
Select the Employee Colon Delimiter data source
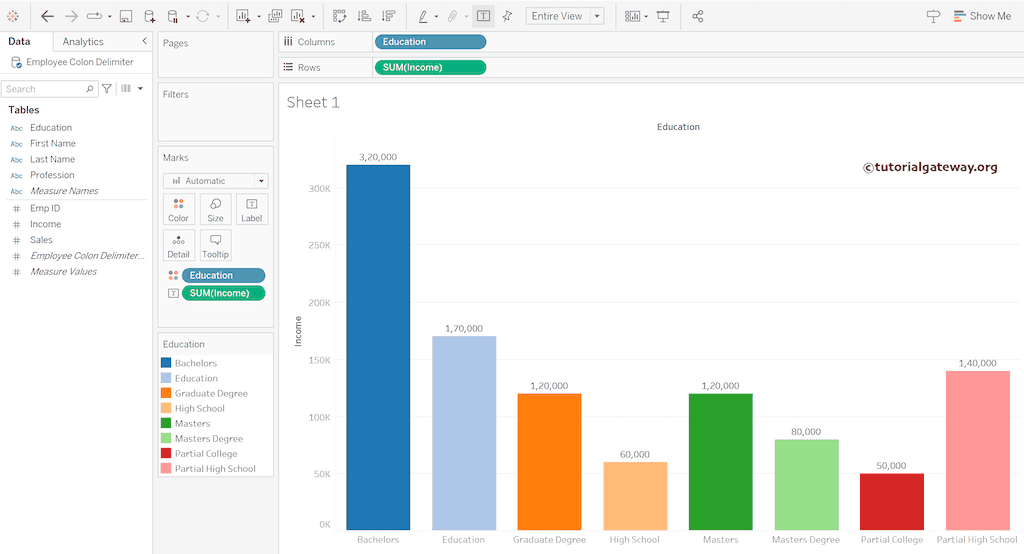[x=72, y=62]
